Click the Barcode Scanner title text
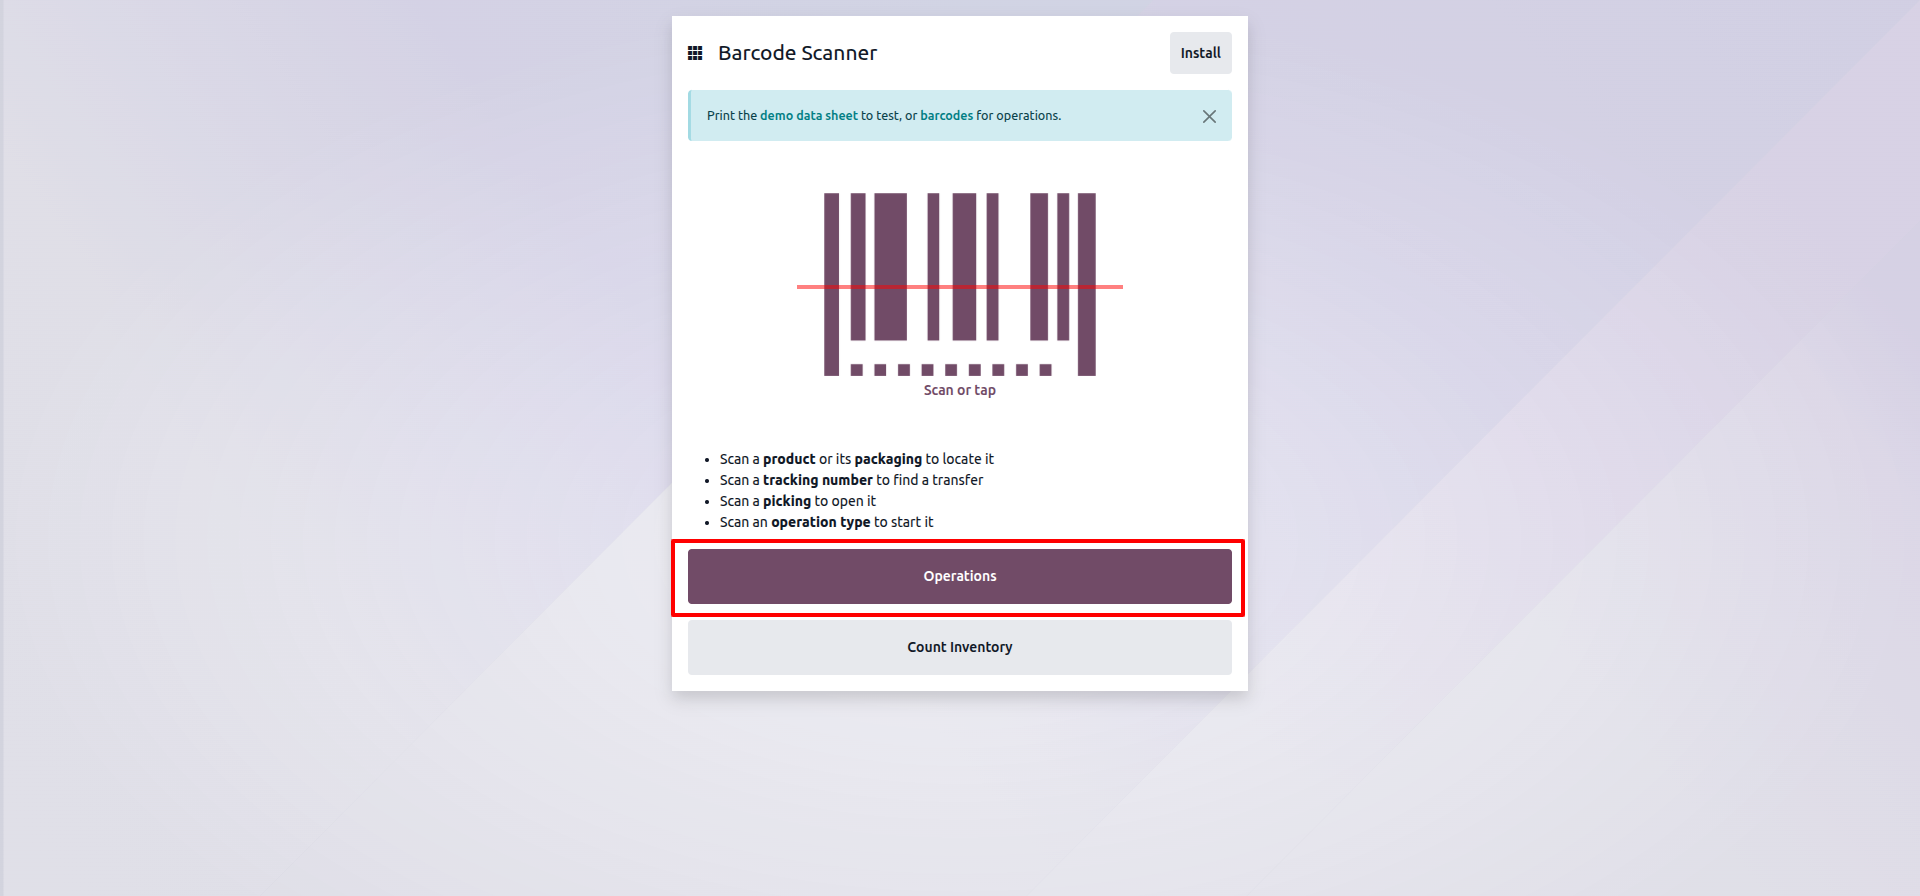This screenshot has width=1920, height=896. click(x=797, y=53)
